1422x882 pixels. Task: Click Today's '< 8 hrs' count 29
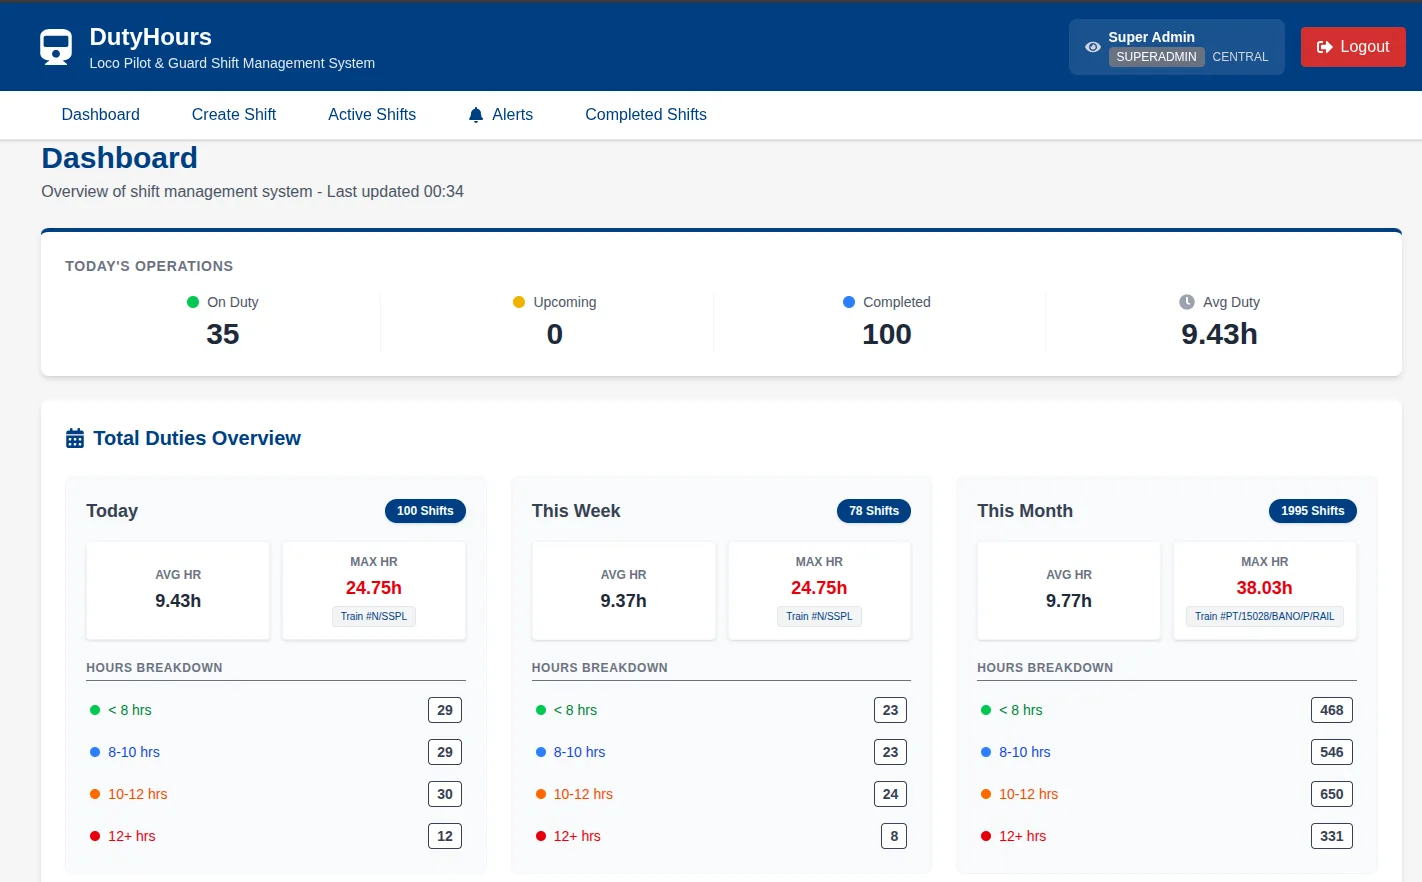pos(445,710)
